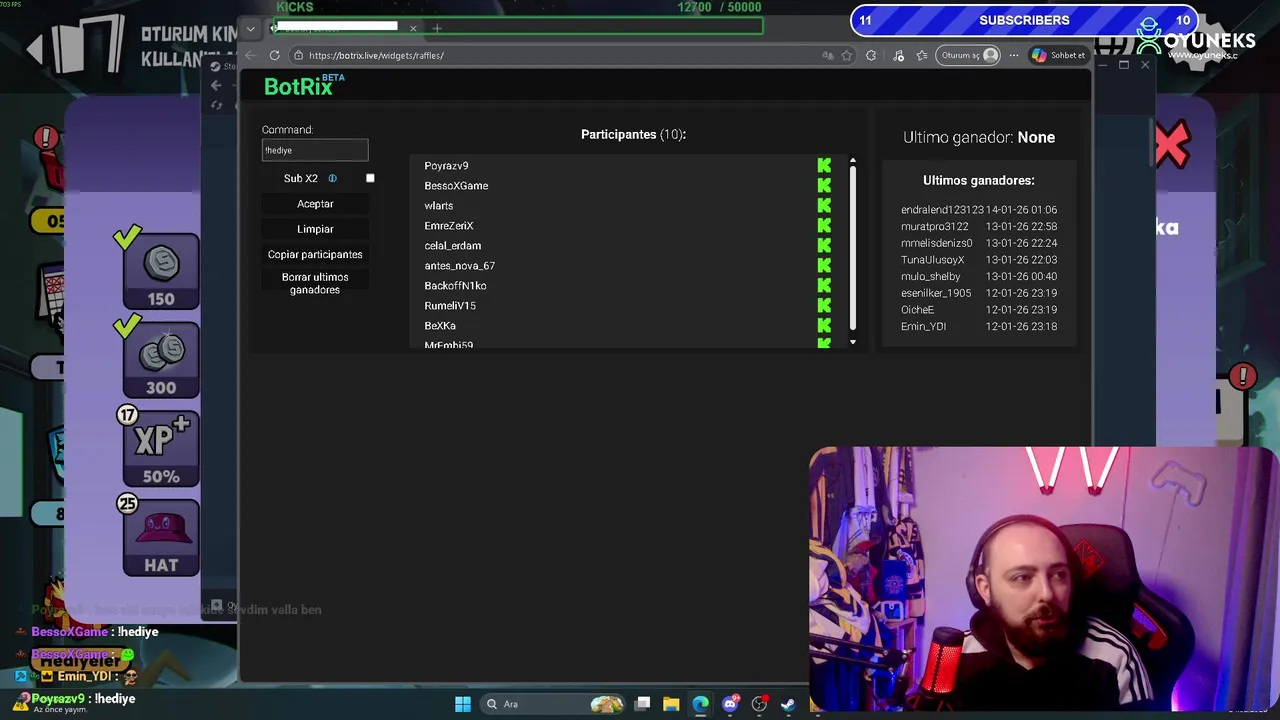Select participant EmreZeriX
Image resolution: width=1280 pixels, height=720 pixels.
(x=449, y=226)
